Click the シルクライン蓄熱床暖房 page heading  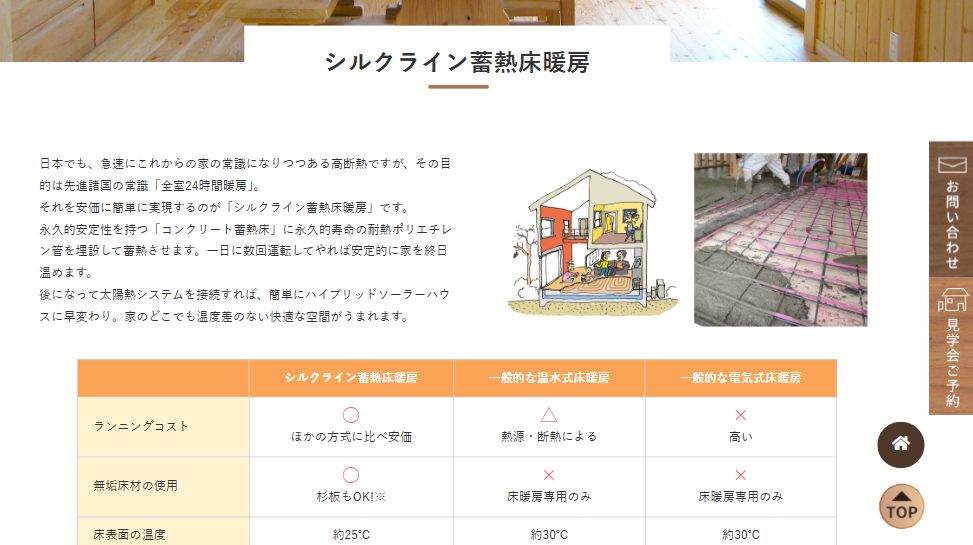click(457, 62)
